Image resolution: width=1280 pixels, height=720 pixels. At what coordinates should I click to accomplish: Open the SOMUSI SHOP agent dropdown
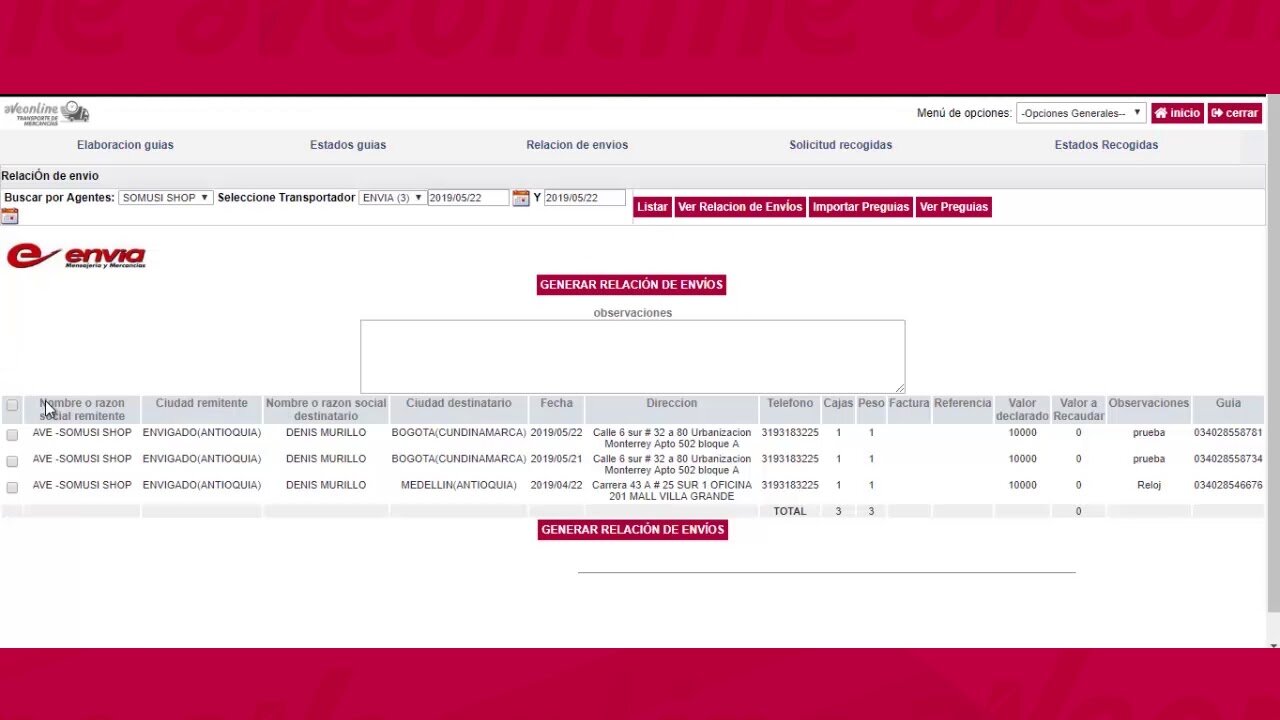pos(165,198)
